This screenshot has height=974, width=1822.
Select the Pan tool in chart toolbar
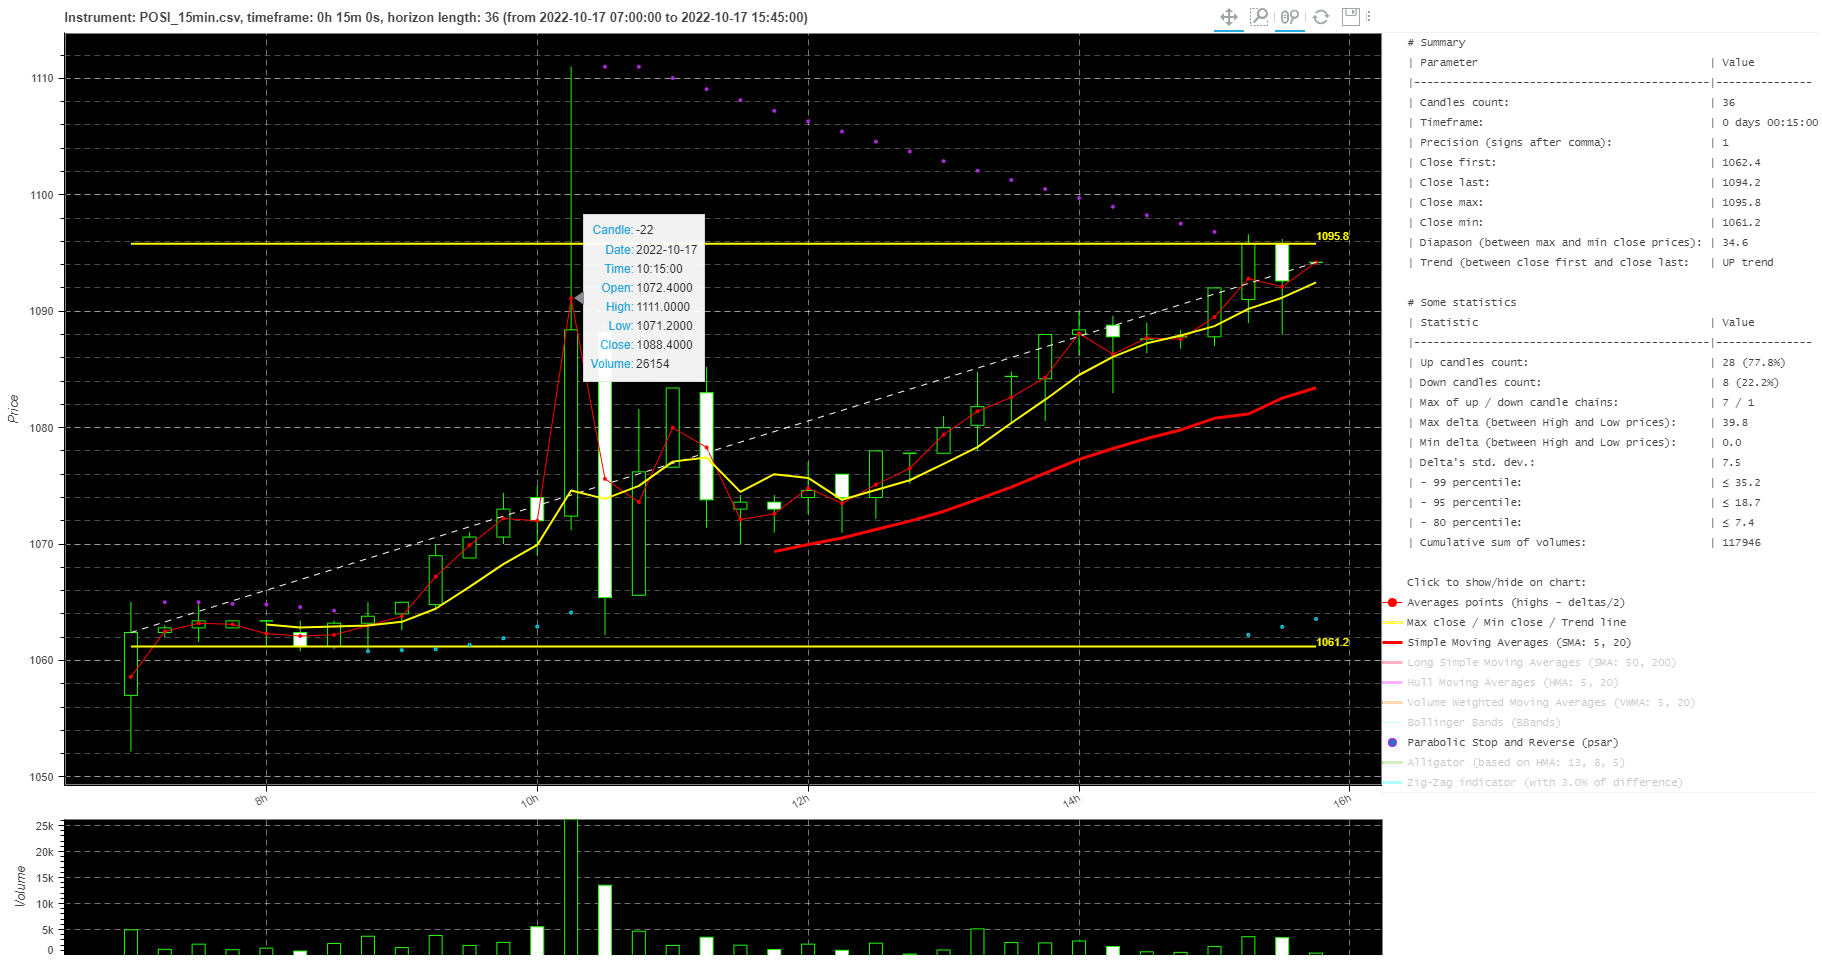(x=1229, y=17)
